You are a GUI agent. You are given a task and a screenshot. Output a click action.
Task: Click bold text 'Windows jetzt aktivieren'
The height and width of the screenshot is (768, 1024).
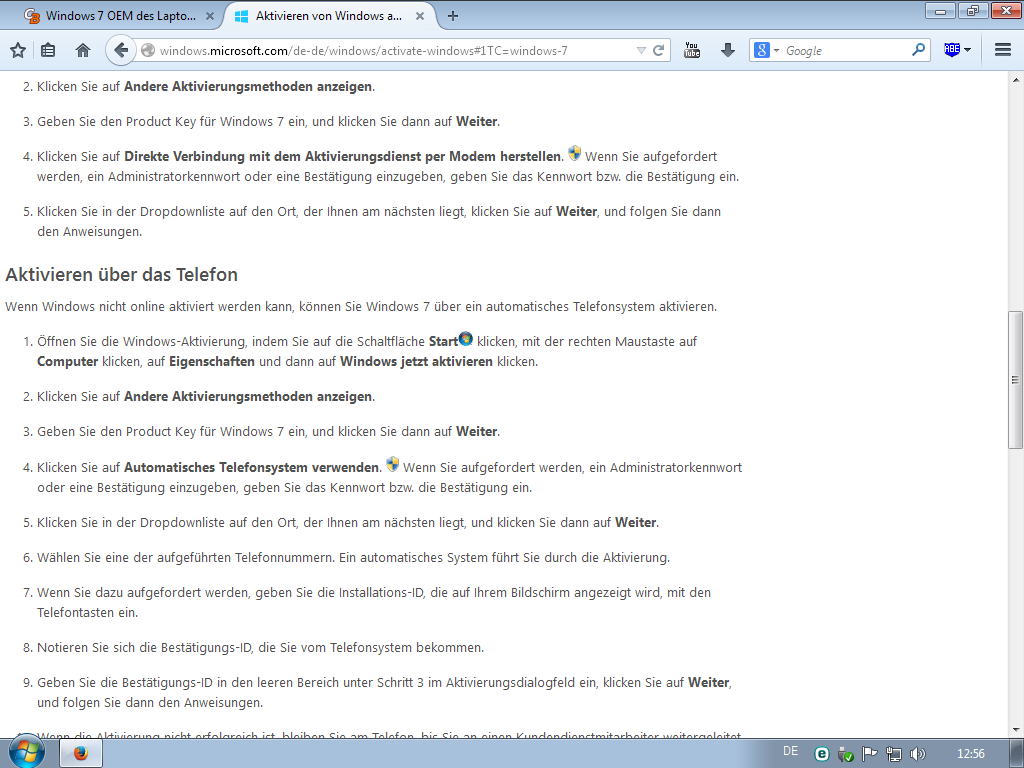coord(417,362)
